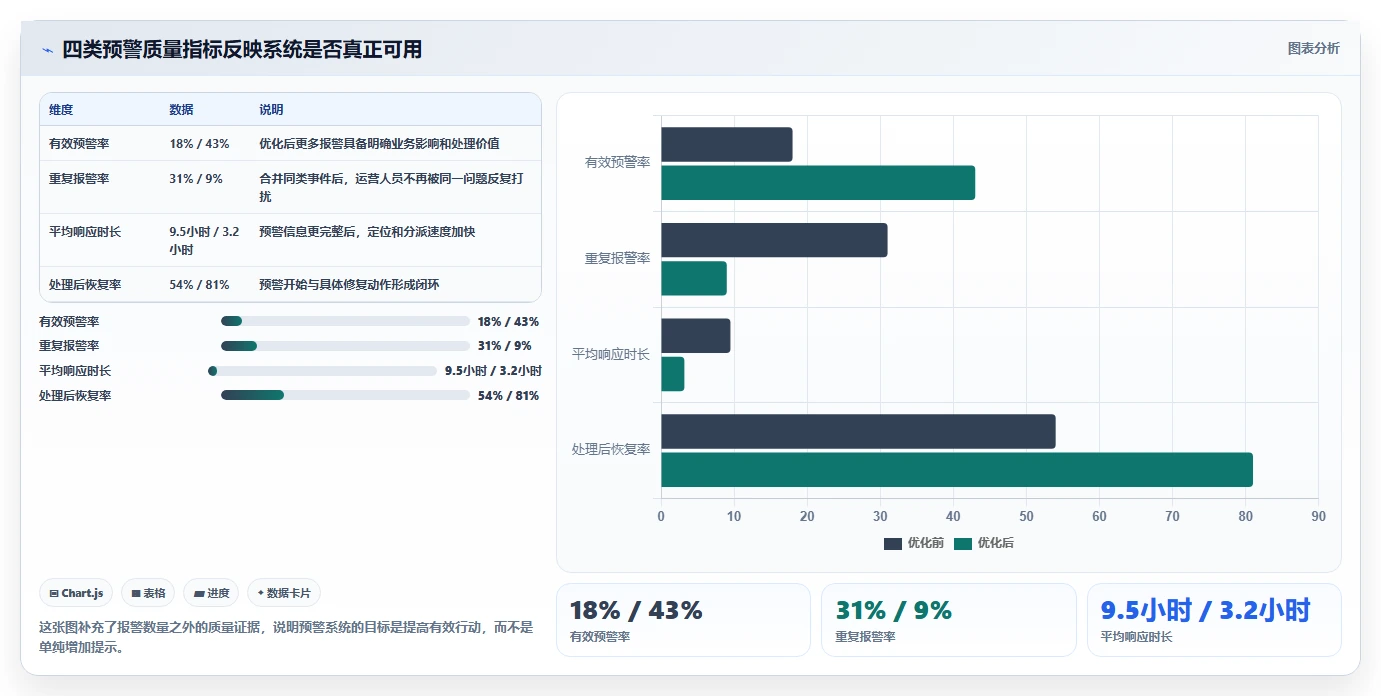Image resolution: width=1381 pixels, height=696 pixels.
Task: Click the 18% / 43% data card
Action: tap(683, 620)
